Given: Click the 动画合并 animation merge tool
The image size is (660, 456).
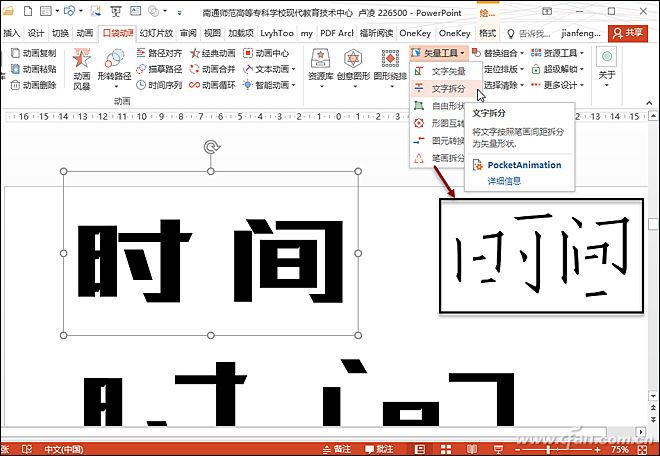Looking at the screenshot, I should 212,69.
